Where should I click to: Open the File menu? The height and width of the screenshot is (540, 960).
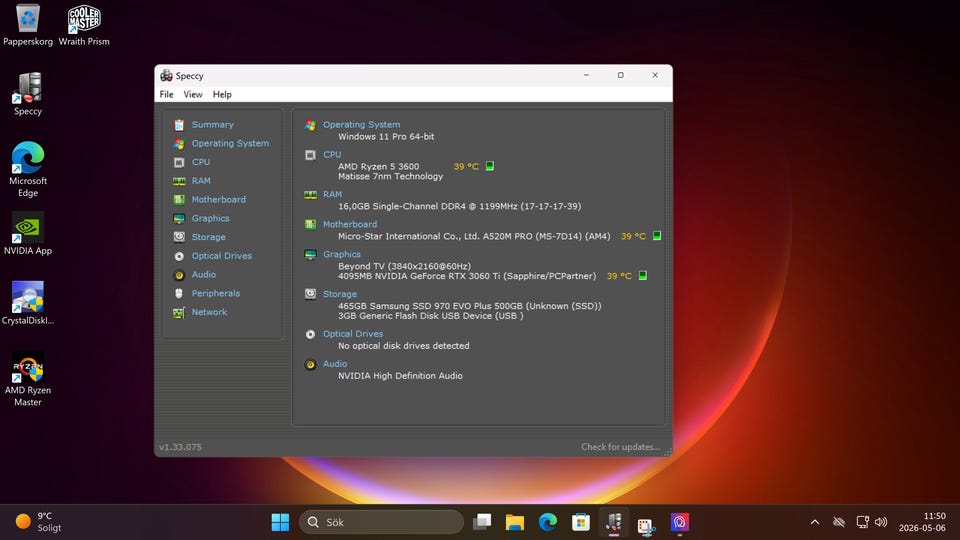(x=167, y=94)
